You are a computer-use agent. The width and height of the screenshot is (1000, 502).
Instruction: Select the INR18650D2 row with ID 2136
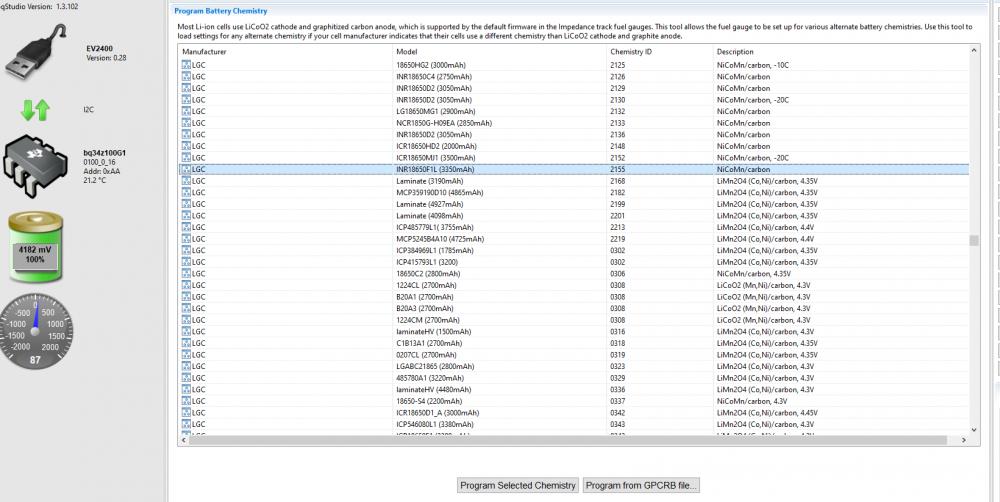click(573, 135)
